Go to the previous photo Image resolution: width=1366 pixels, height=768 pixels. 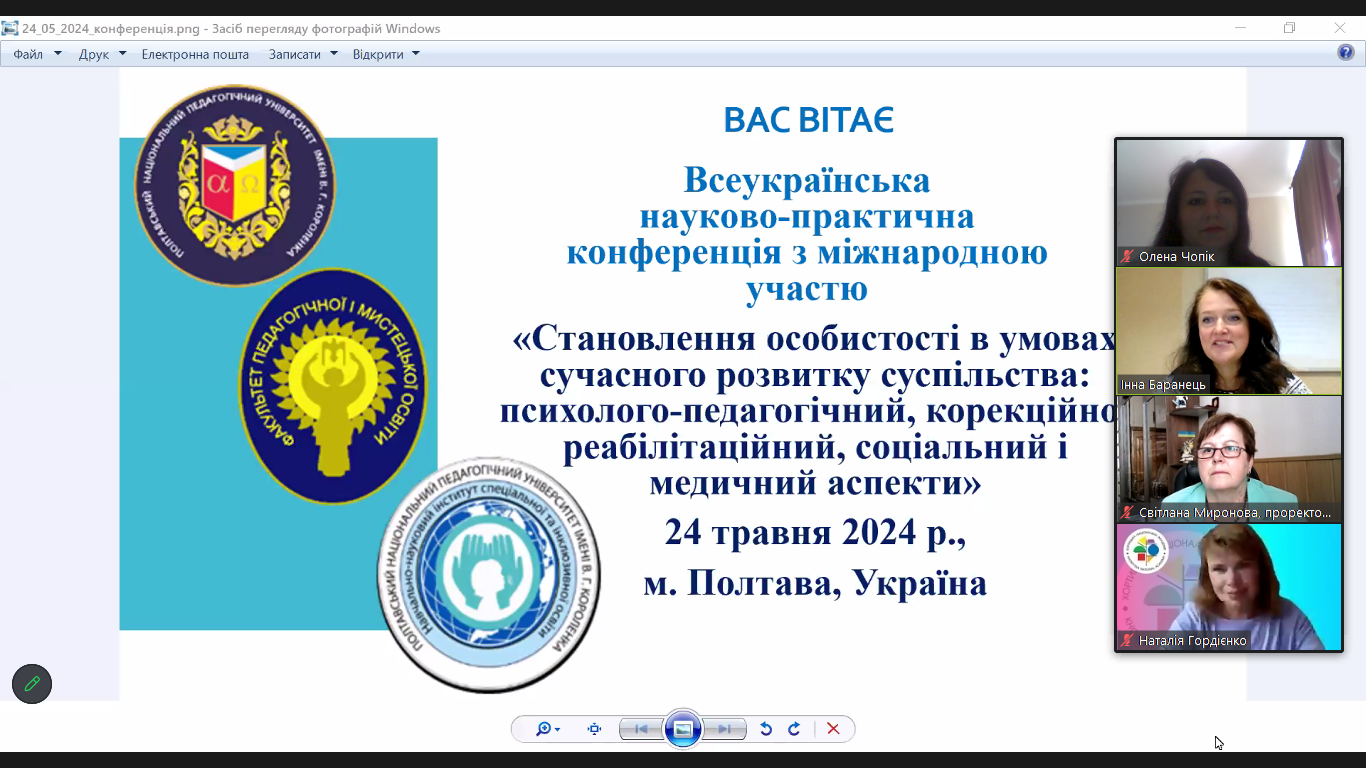click(x=641, y=729)
